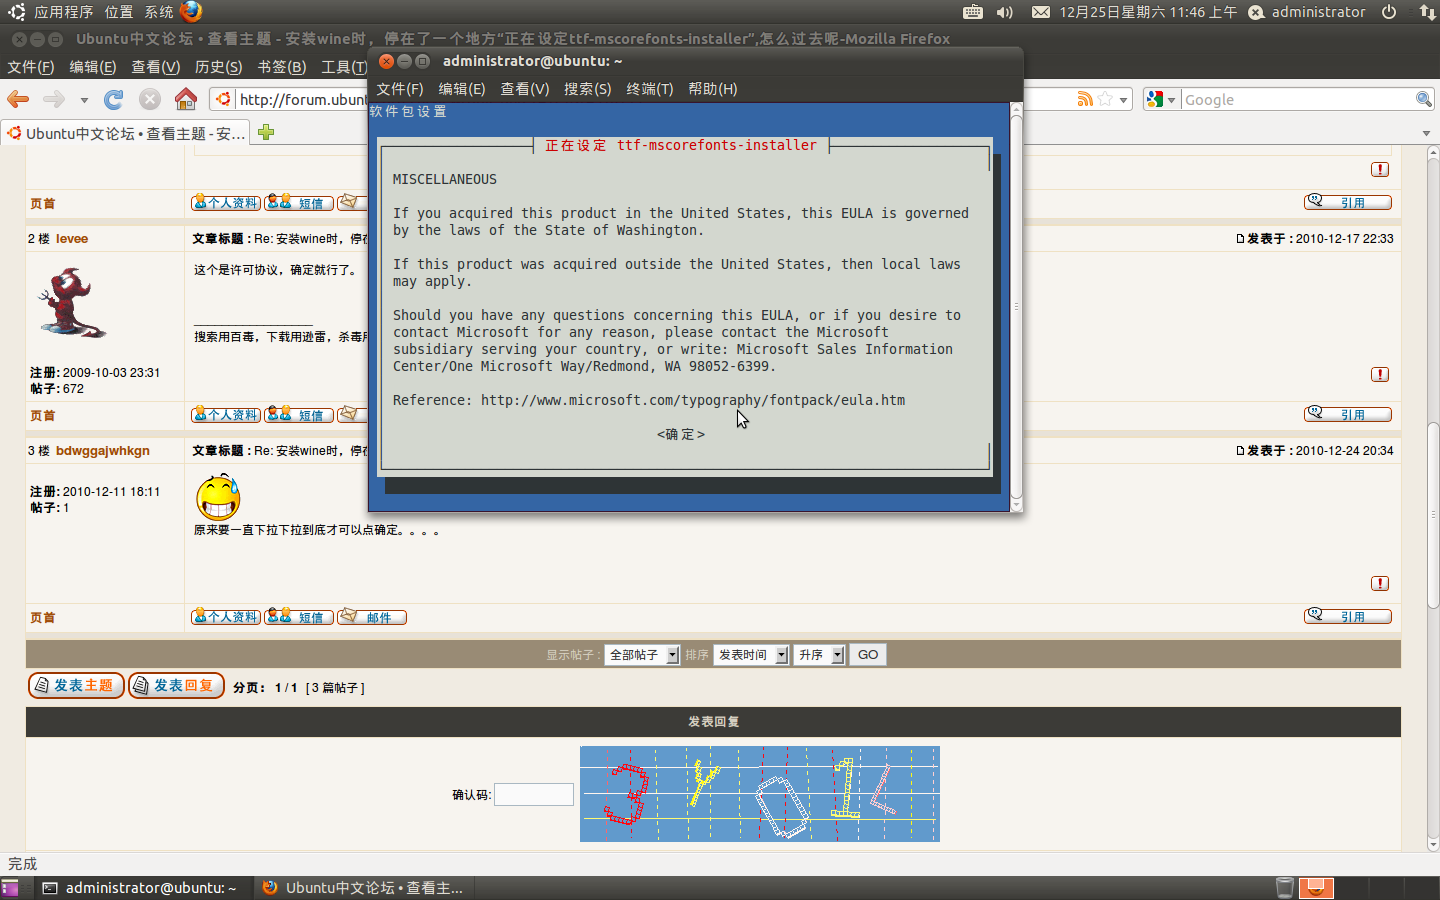Open trash icon in bottom panel
Screen dimensions: 1440x900
1285,887
